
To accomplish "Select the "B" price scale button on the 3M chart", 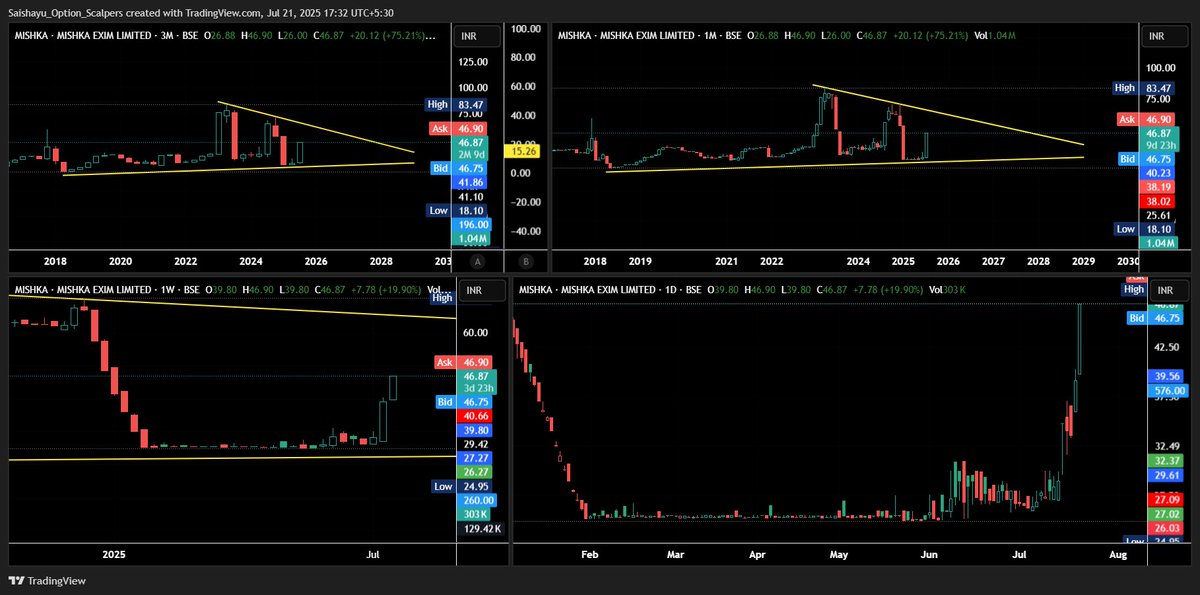I will pos(524,261).
